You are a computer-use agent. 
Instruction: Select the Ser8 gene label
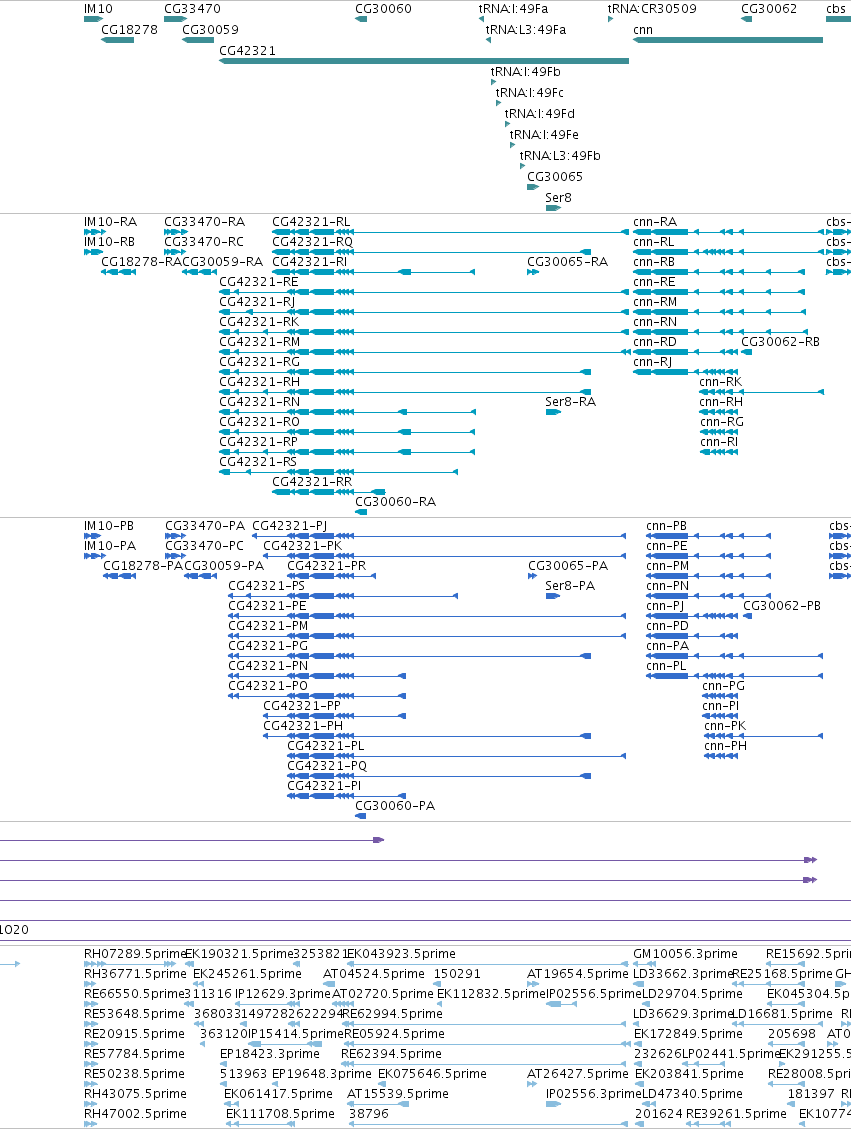(558, 197)
